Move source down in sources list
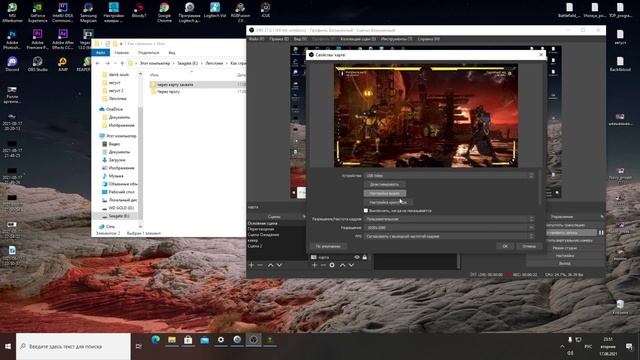The height and width of the screenshot is (360, 640). click(351, 265)
